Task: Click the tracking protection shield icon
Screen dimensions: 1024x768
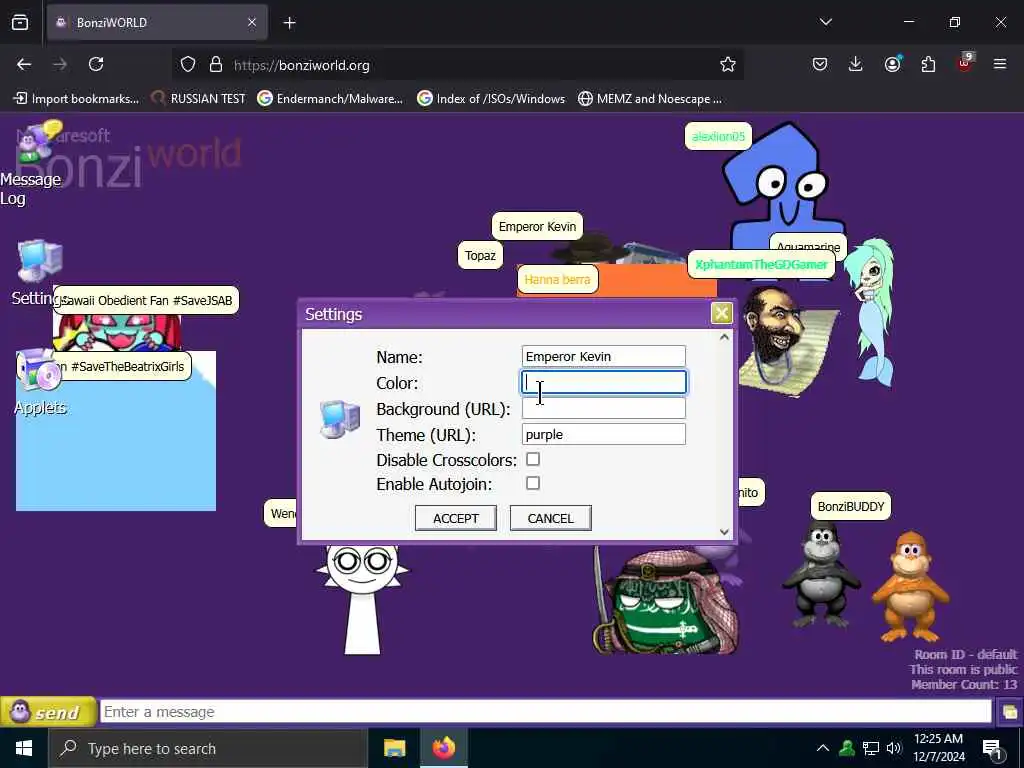Action: [188, 65]
